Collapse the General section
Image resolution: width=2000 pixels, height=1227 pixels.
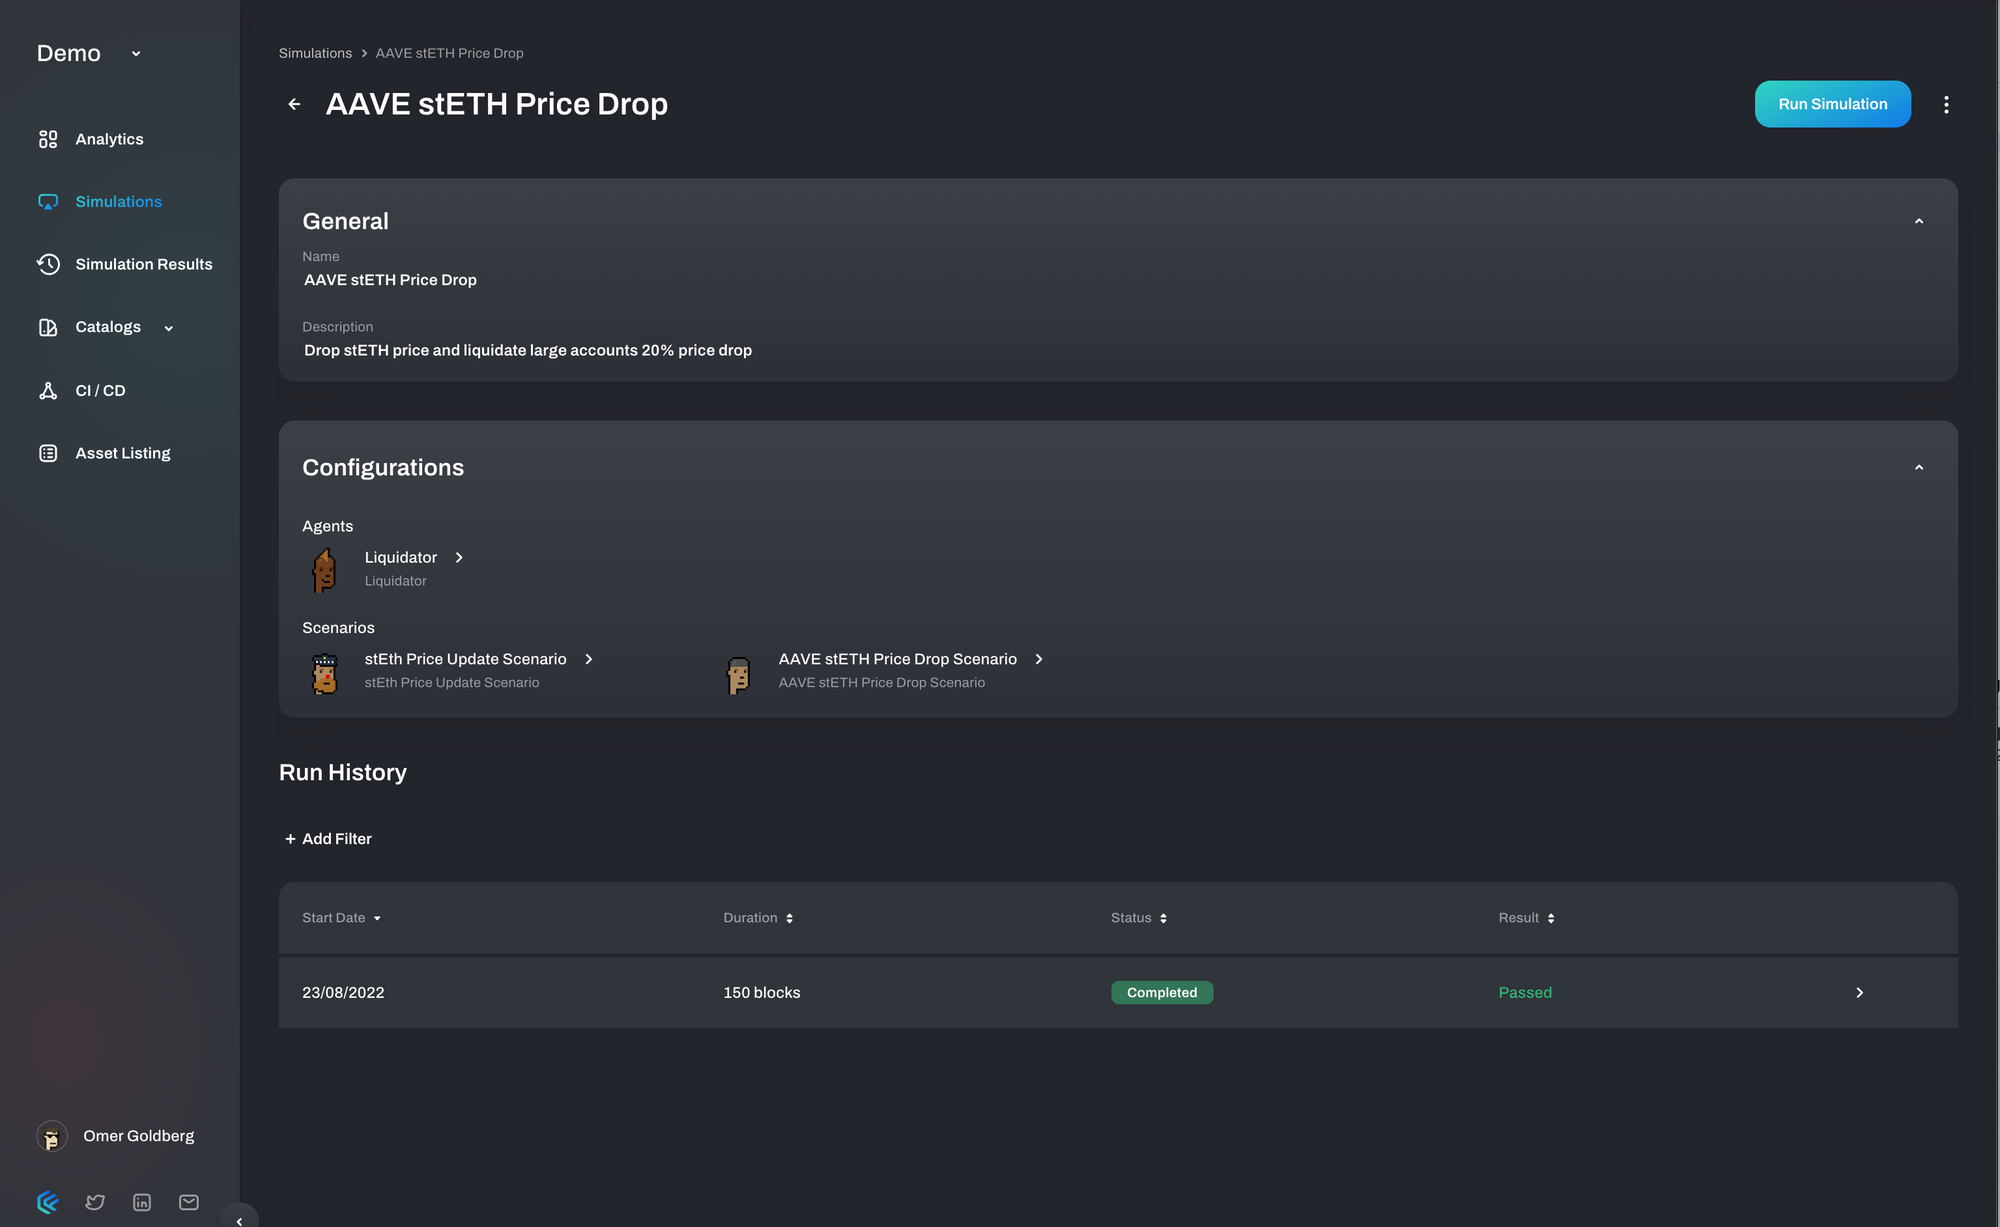pos(1918,221)
